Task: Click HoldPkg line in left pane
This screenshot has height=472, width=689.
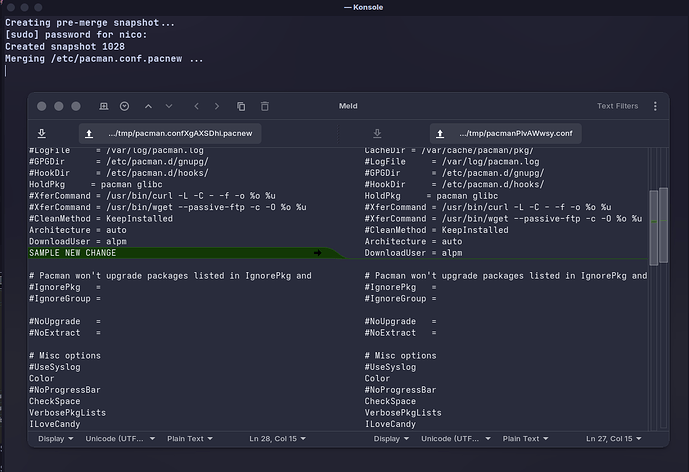Action: (x=95, y=184)
